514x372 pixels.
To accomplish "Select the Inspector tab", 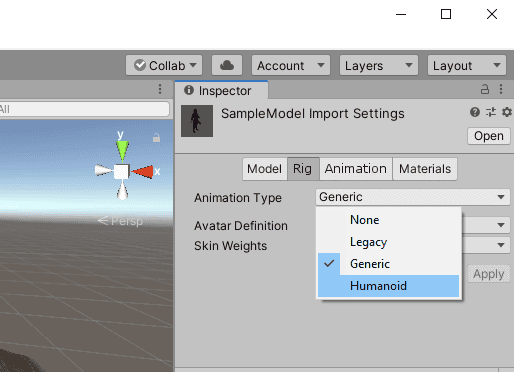I will [x=221, y=90].
